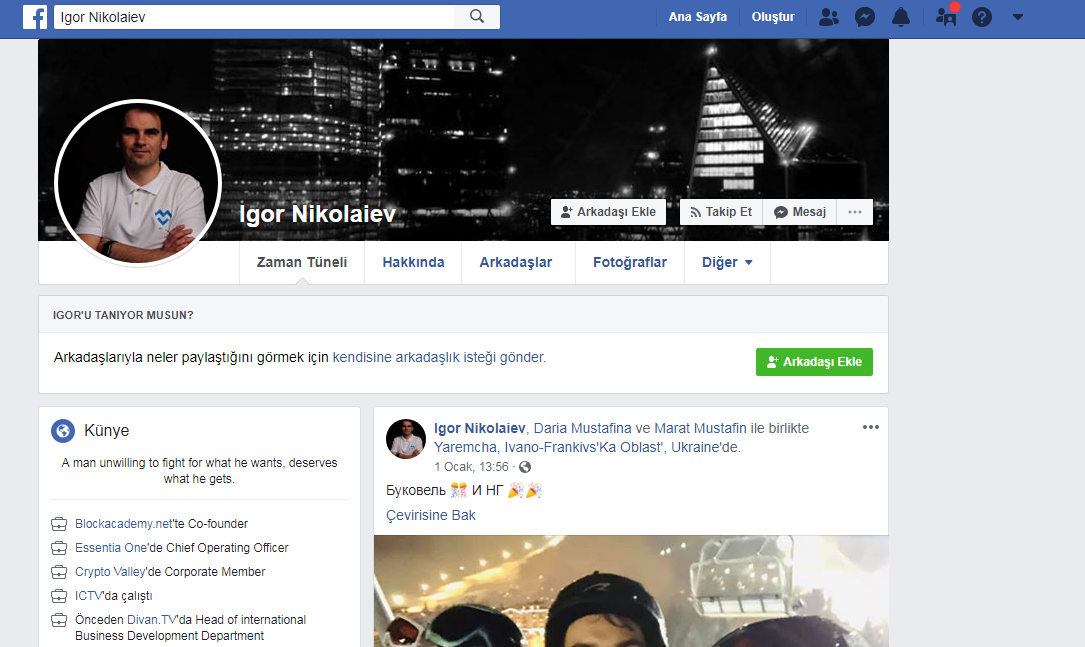1085x647 pixels.
Task: Open the Oluştur menu
Action: coord(773,17)
